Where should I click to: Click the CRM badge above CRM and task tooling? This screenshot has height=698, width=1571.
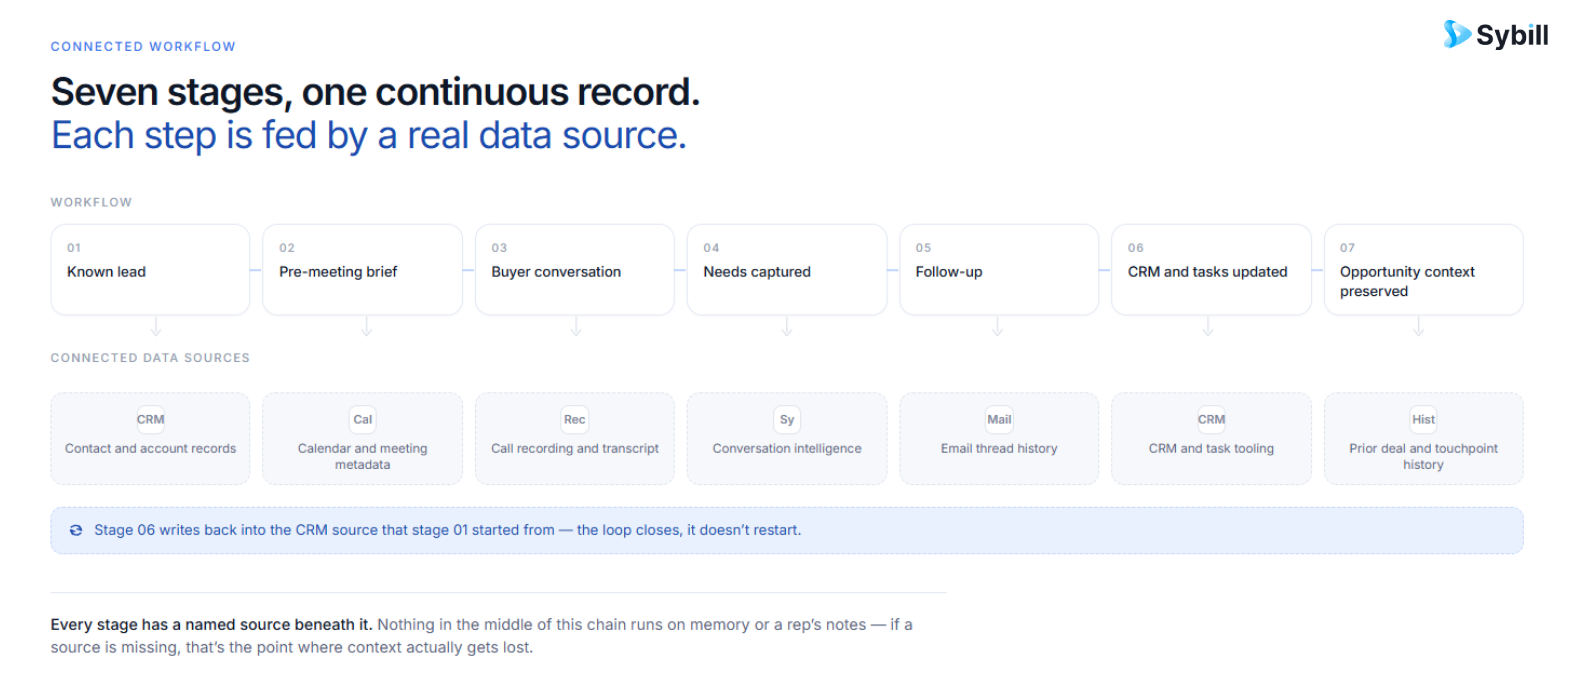pos(1211,420)
